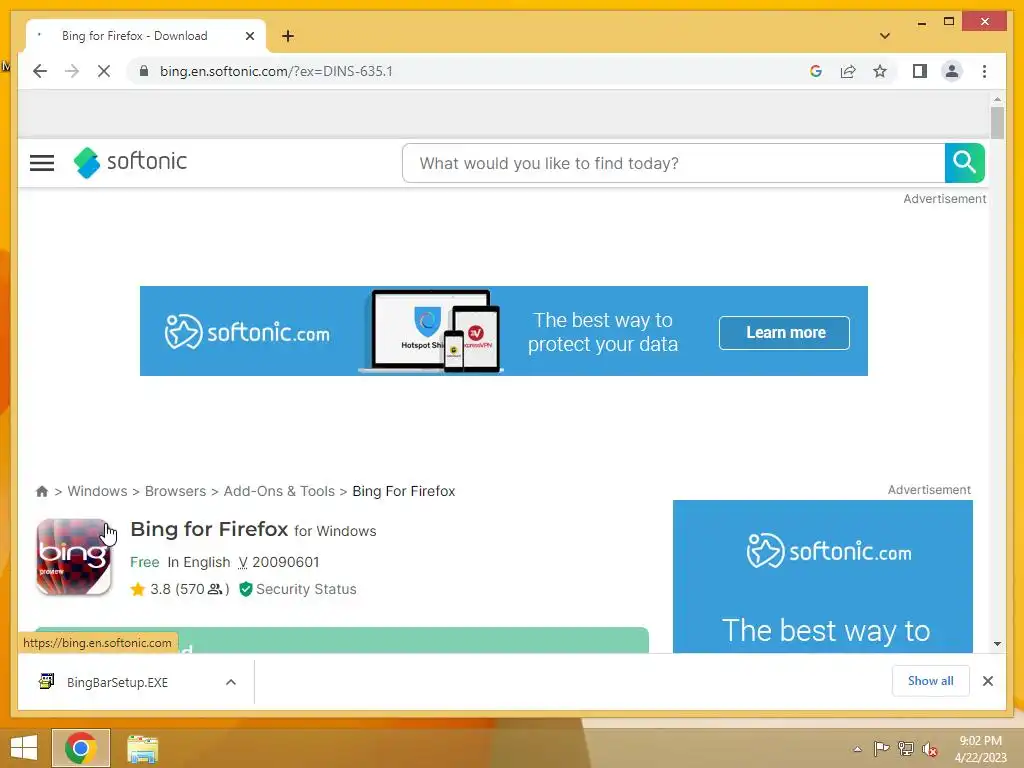Screen dimensions: 1024x768
Task: Click the Chrome taskbar icon
Action: [x=81, y=748]
